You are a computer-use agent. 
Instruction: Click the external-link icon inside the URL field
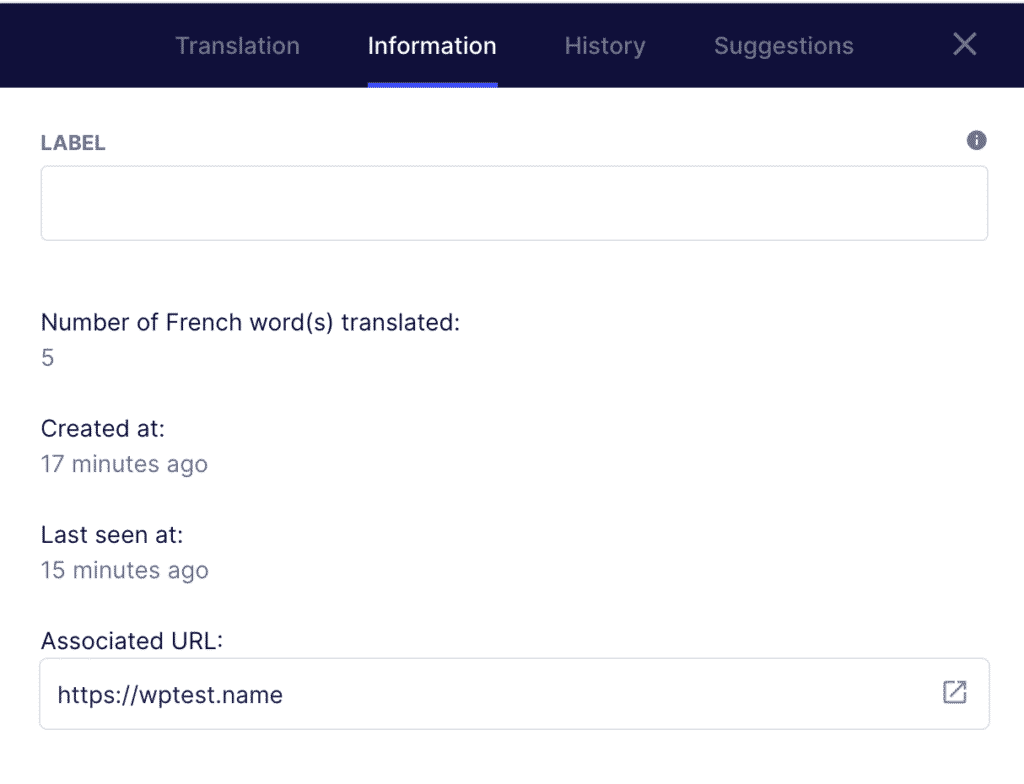click(x=954, y=692)
